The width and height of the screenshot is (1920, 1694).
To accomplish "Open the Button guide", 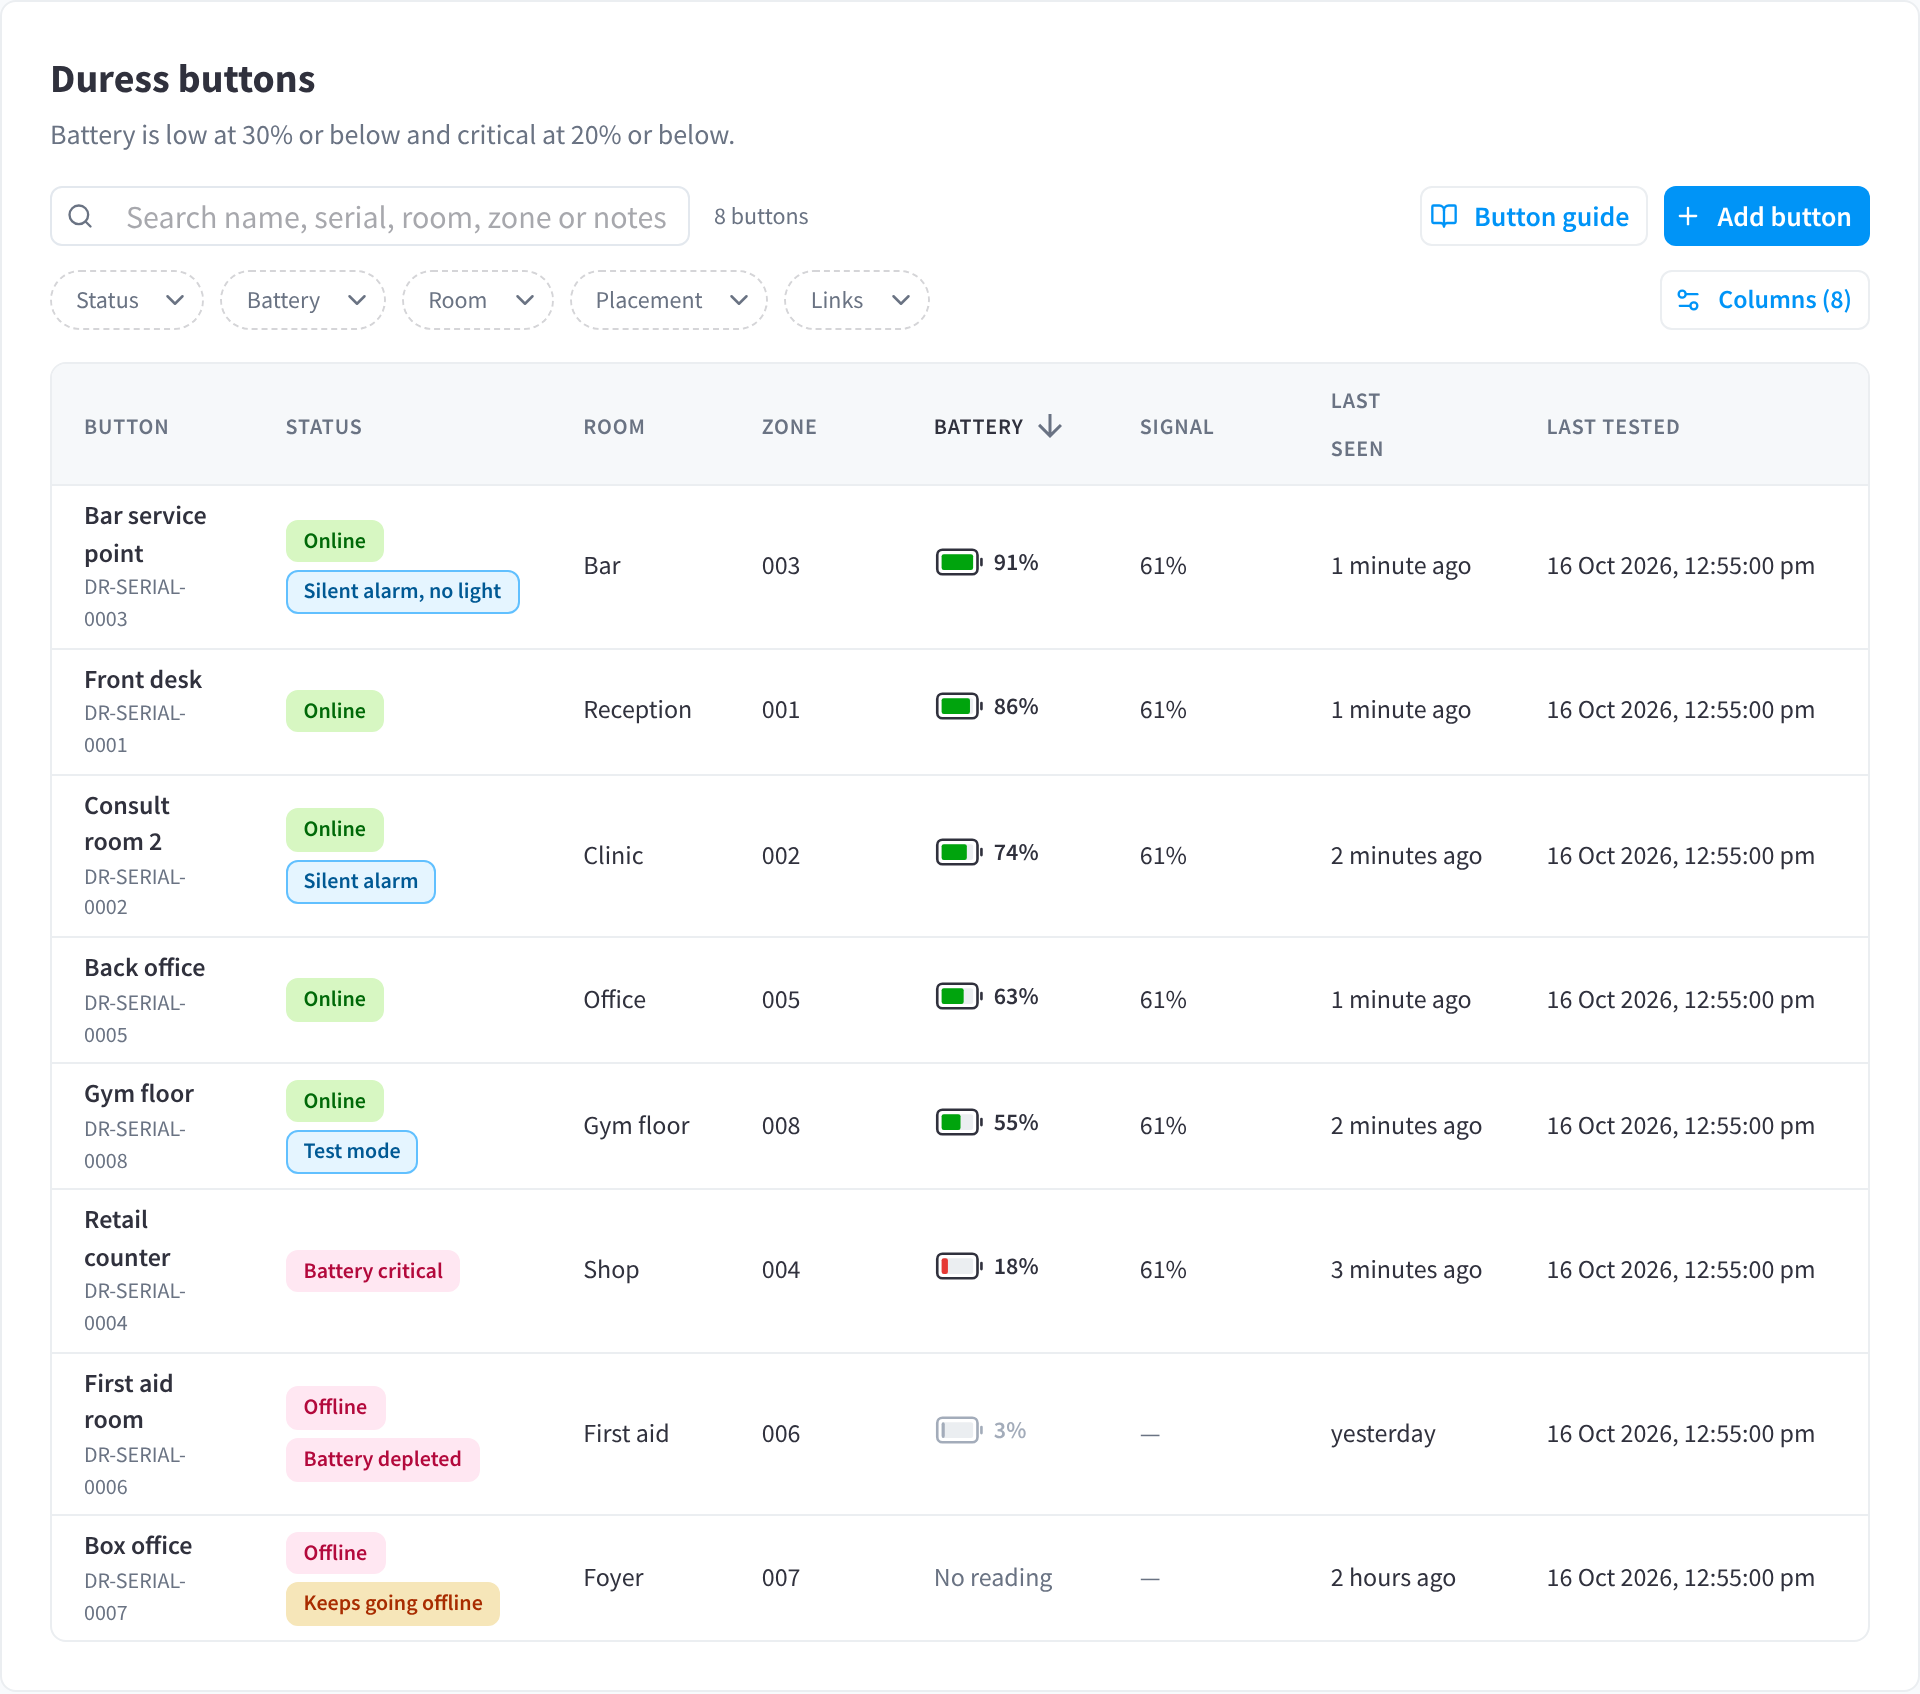I will pos(1534,216).
